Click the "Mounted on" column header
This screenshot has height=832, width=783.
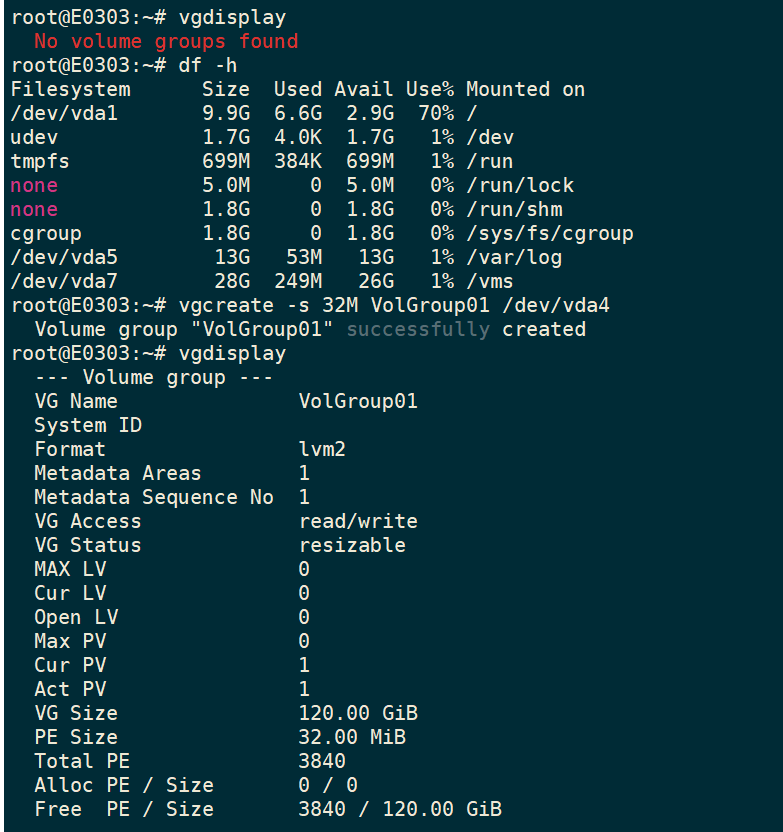[x=525, y=89]
